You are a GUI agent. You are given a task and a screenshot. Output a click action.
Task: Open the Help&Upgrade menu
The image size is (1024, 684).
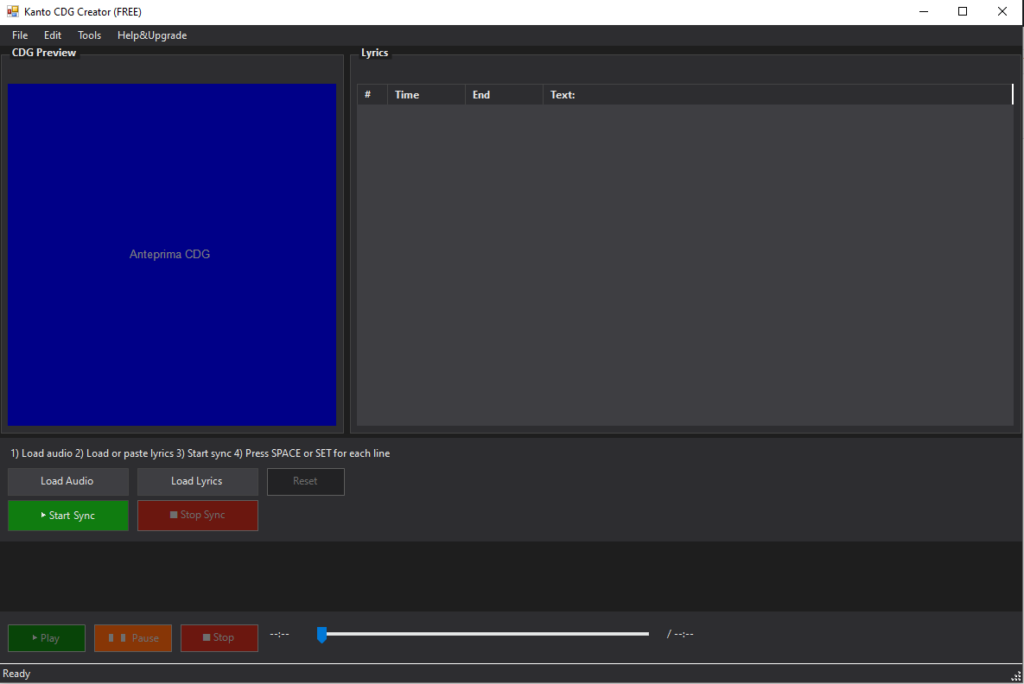pyautogui.click(x=152, y=35)
